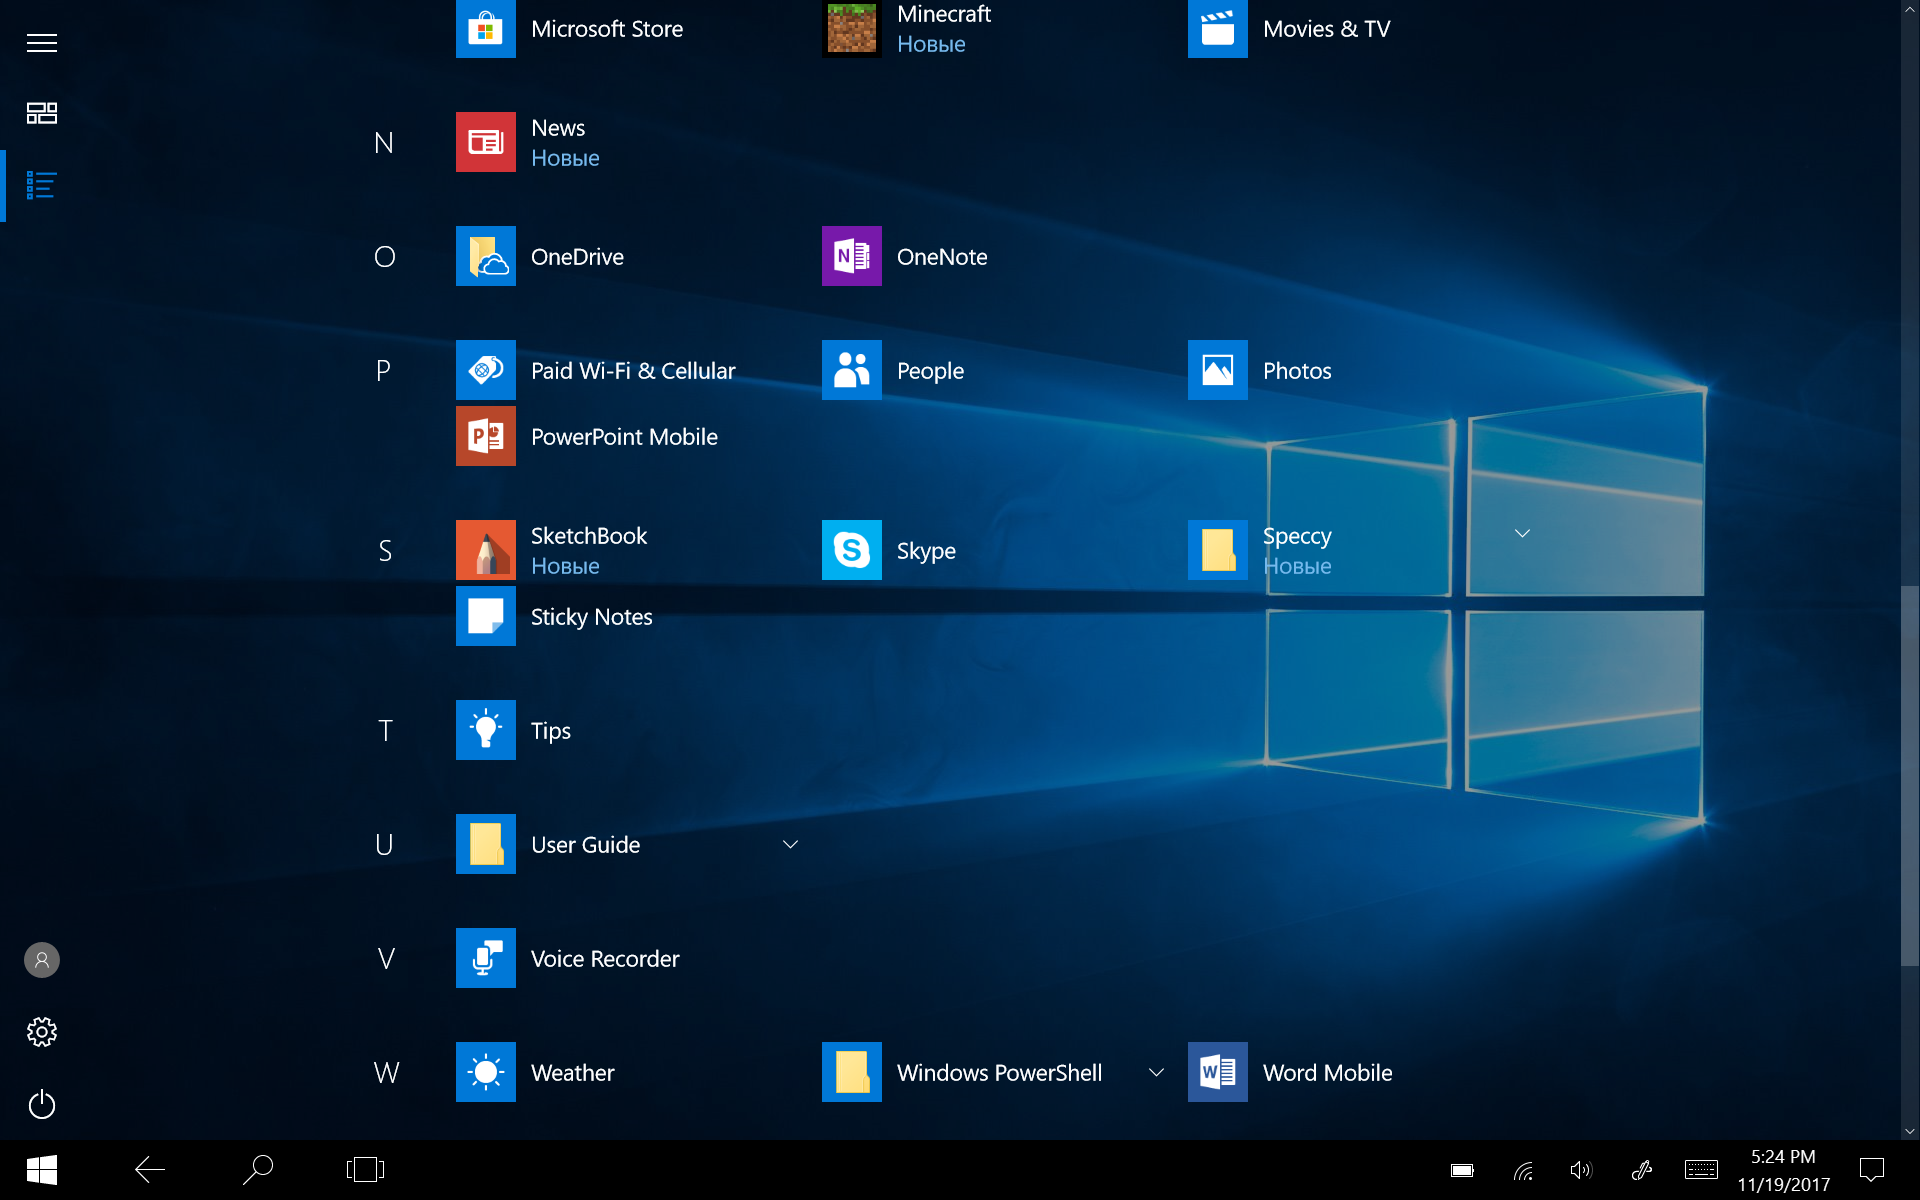Launch the People app icon
Image resolution: width=1920 pixels, height=1200 pixels.
pos(852,370)
